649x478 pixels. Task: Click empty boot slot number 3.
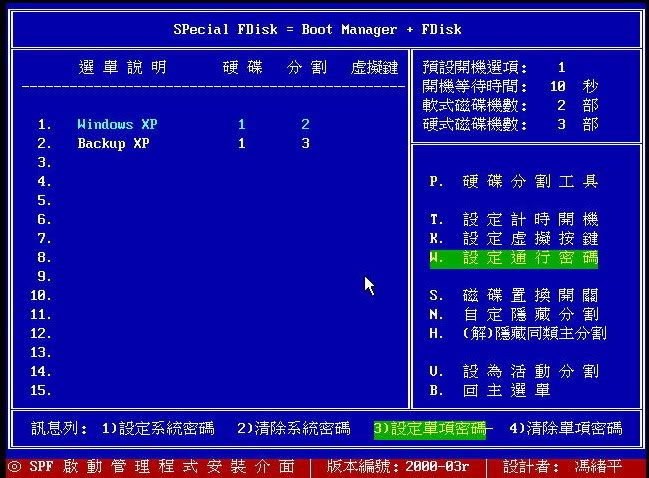point(44,162)
